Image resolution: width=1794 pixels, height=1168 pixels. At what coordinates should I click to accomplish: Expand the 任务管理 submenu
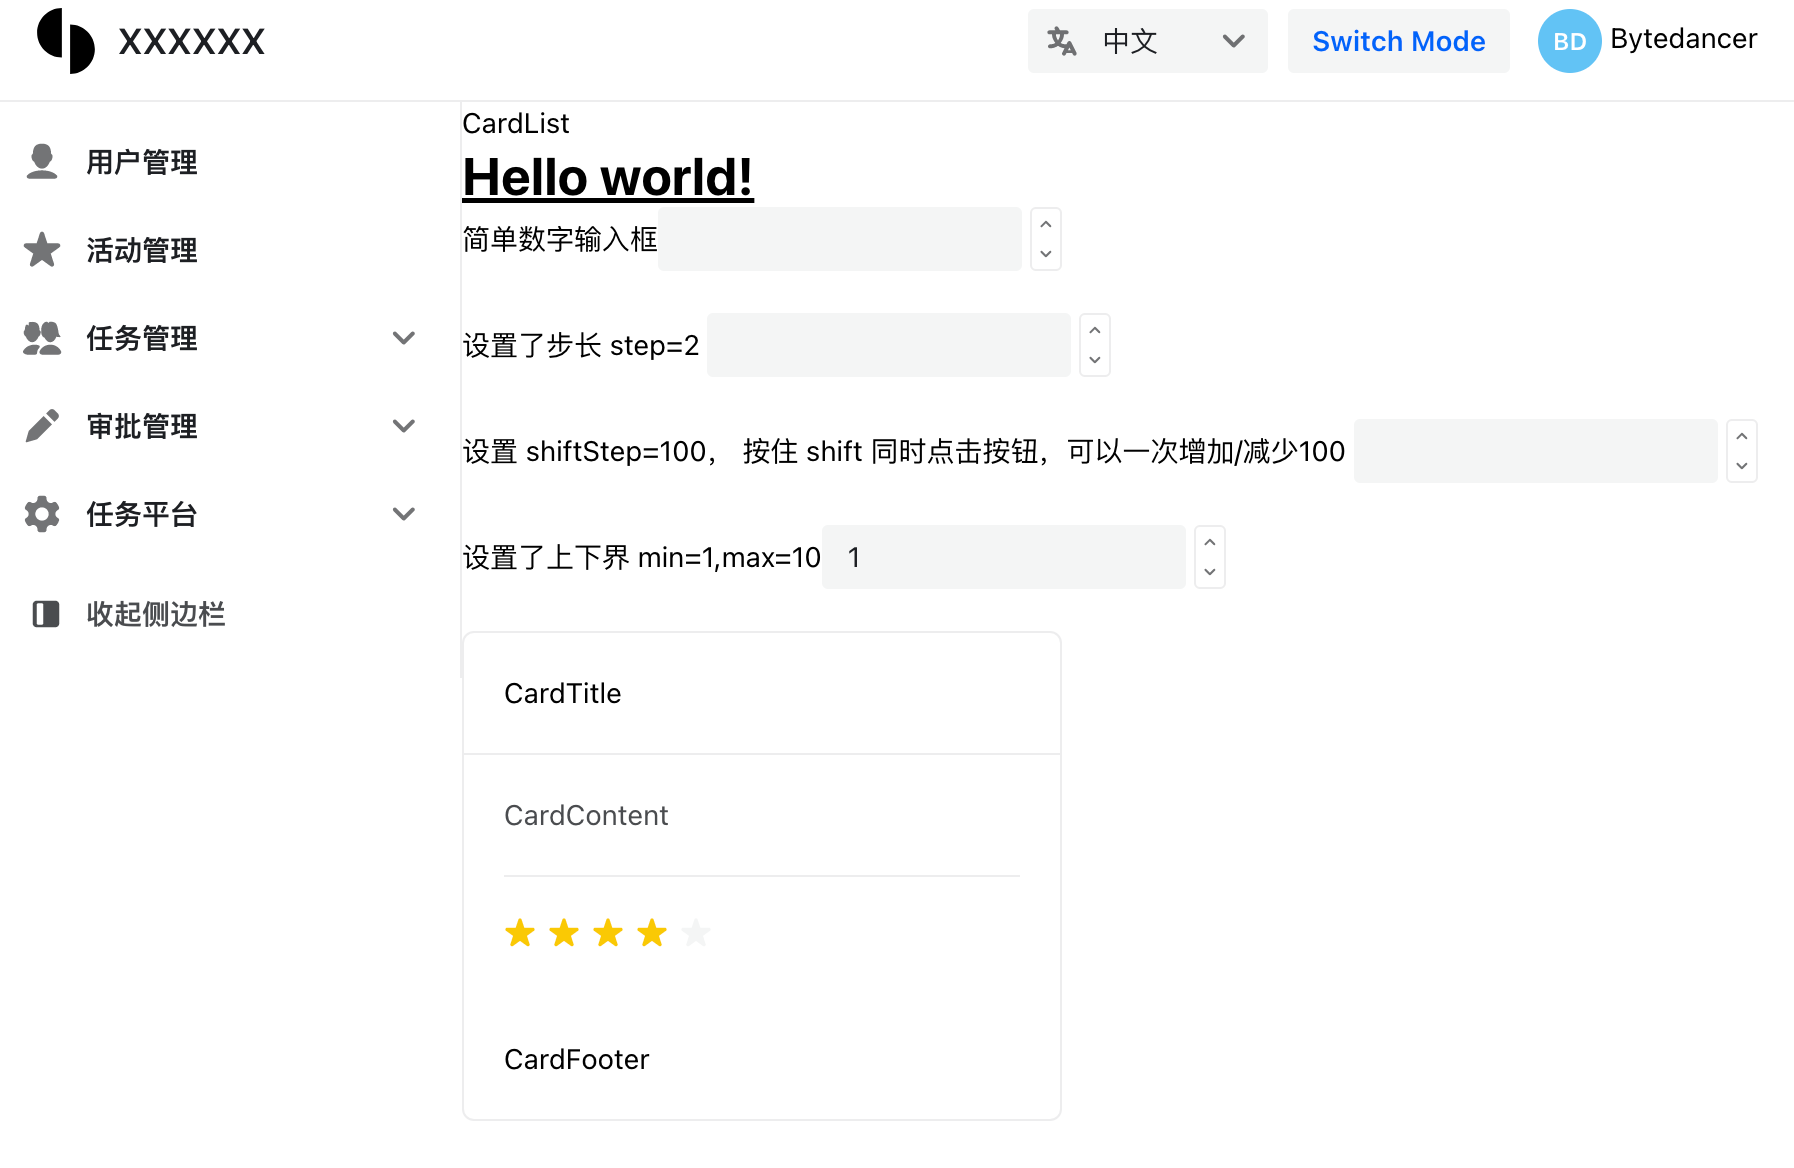point(404,338)
